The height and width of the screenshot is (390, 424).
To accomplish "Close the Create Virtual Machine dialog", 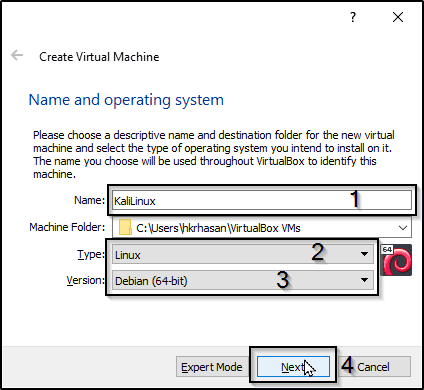I will [398, 17].
